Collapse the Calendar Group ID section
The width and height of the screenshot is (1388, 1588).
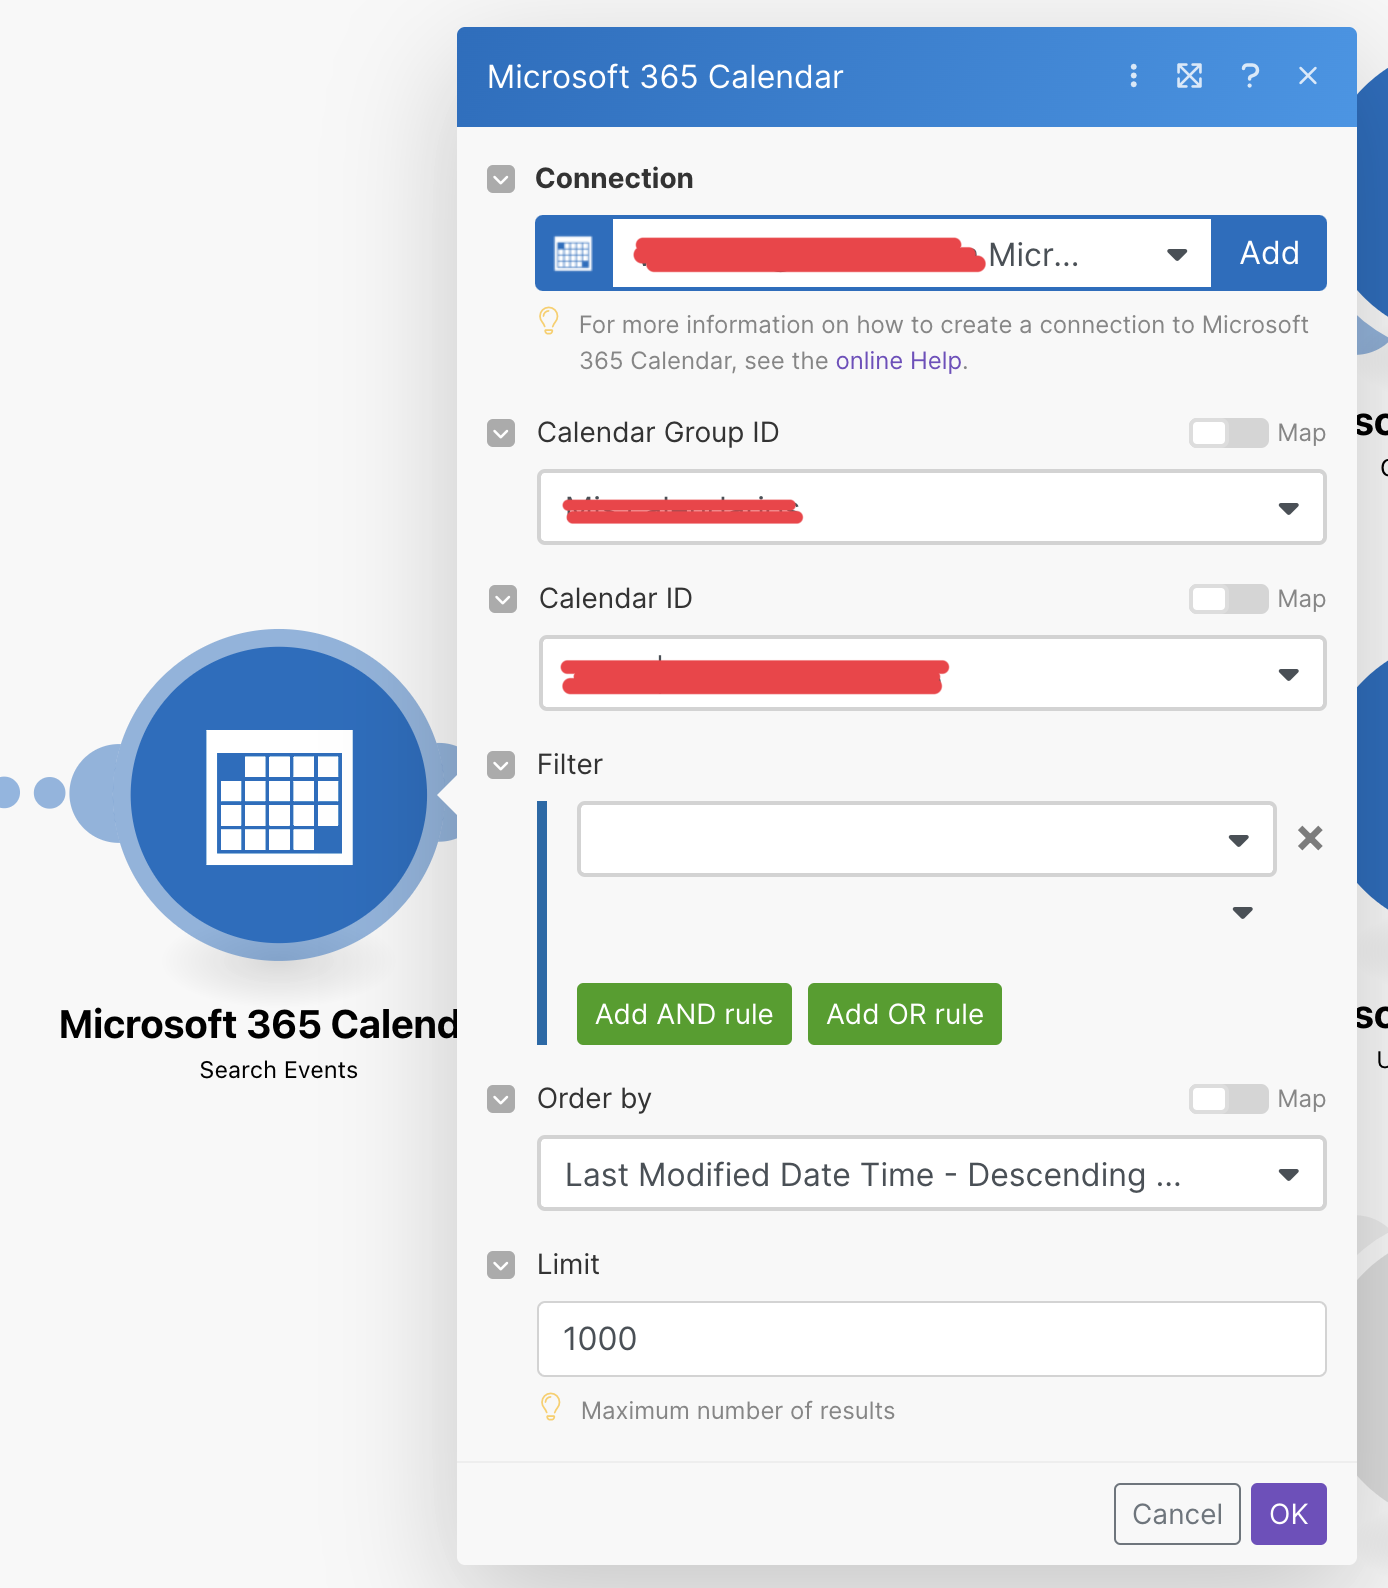tap(501, 433)
